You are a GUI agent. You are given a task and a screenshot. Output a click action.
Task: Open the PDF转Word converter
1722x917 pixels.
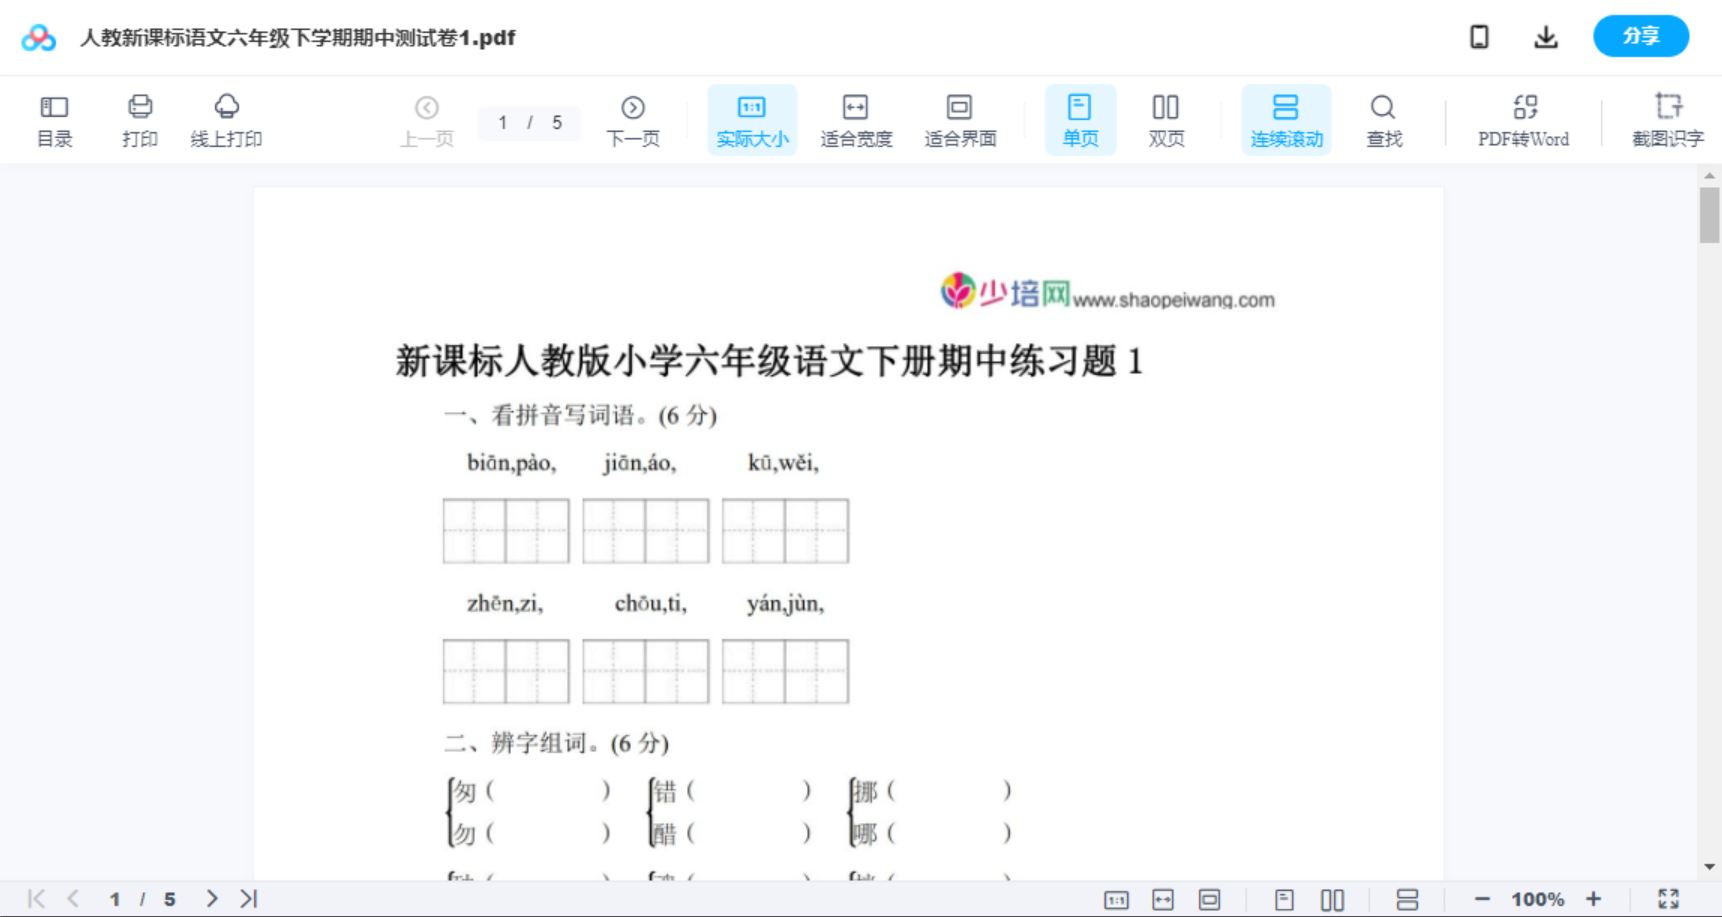[1523, 119]
